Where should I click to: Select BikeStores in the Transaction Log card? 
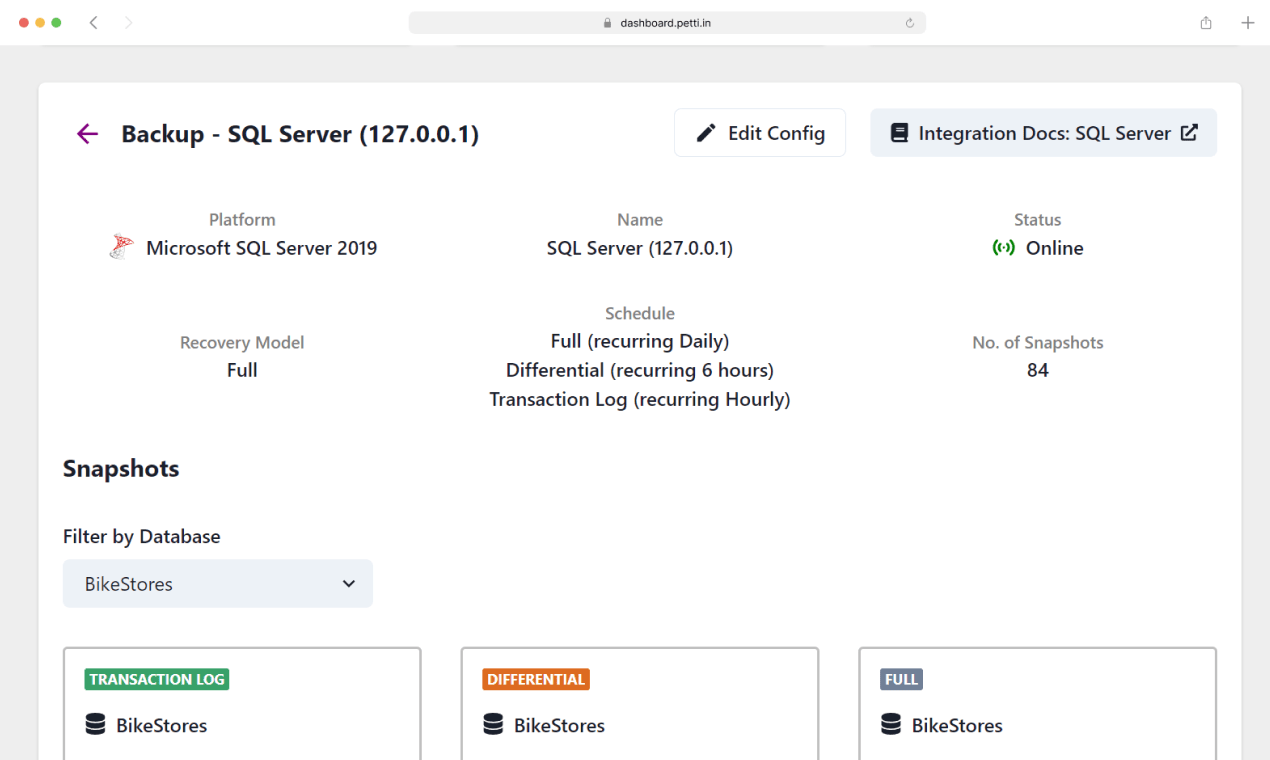point(162,725)
